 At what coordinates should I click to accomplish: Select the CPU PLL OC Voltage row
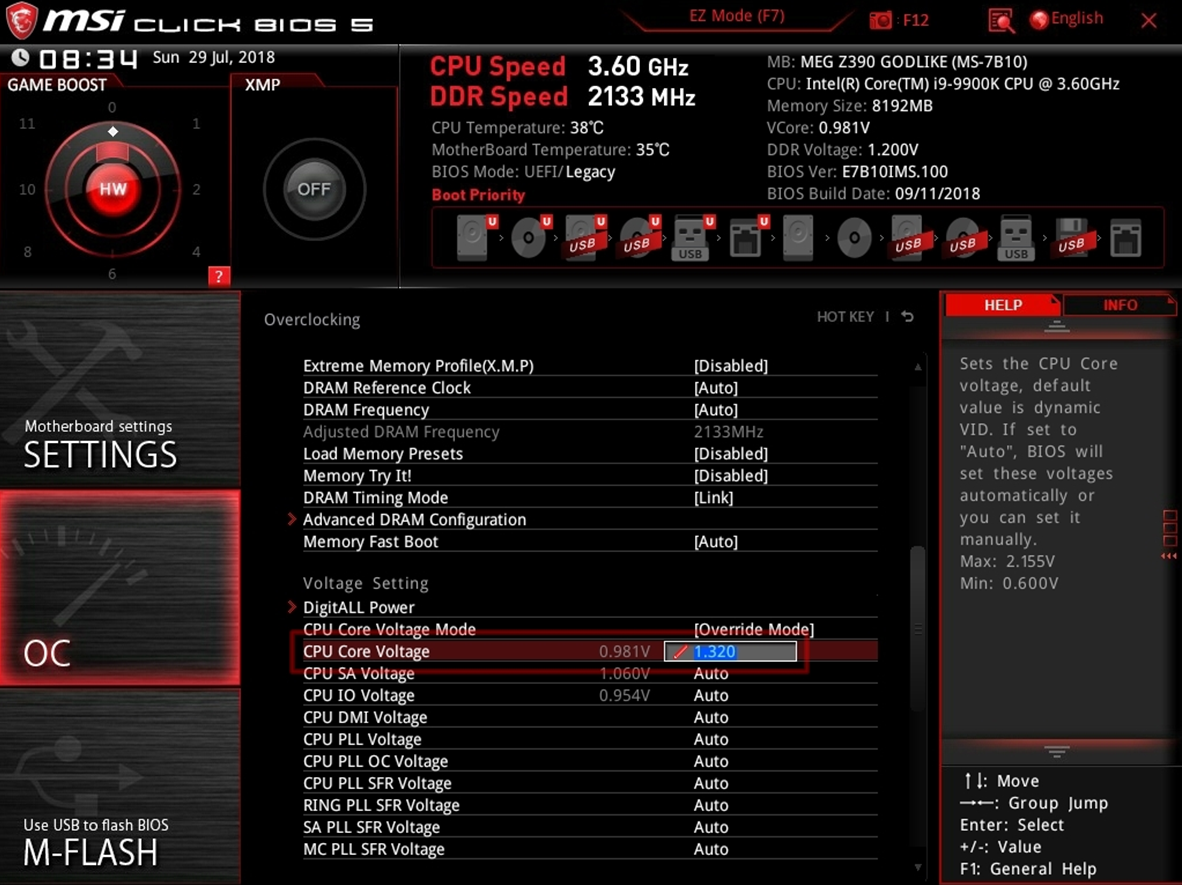pyautogui.click(x=590, y=761)
